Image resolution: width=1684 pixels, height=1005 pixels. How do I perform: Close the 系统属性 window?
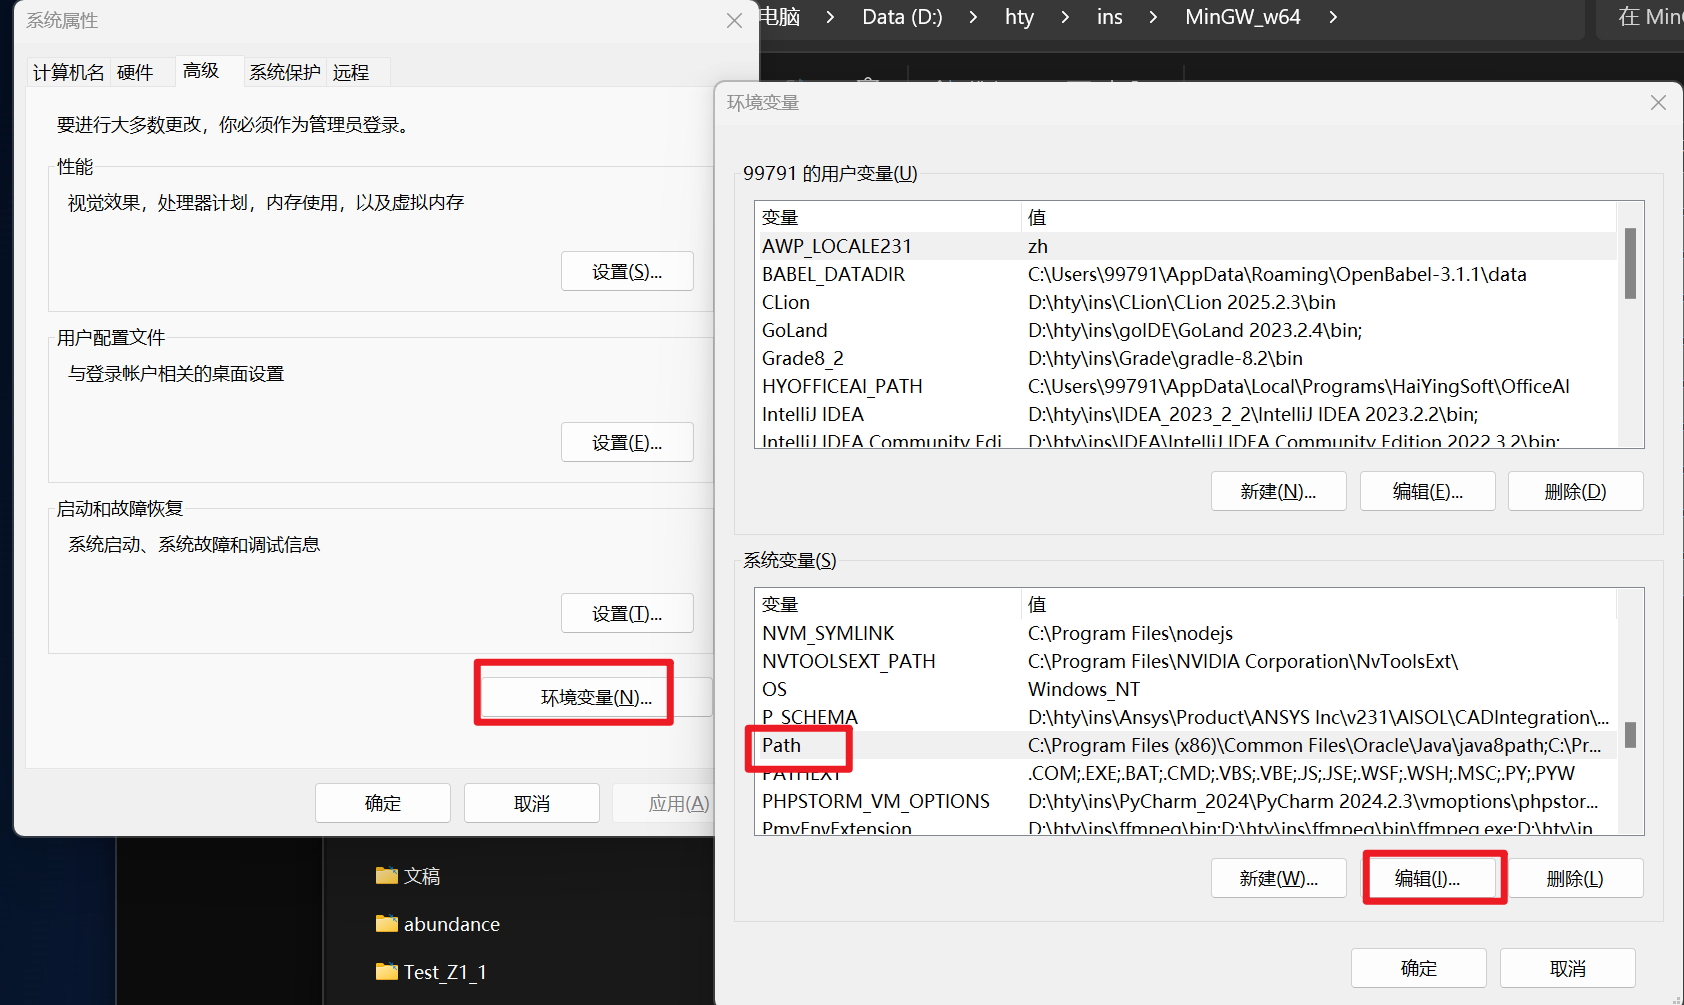(x=734, y=20)
